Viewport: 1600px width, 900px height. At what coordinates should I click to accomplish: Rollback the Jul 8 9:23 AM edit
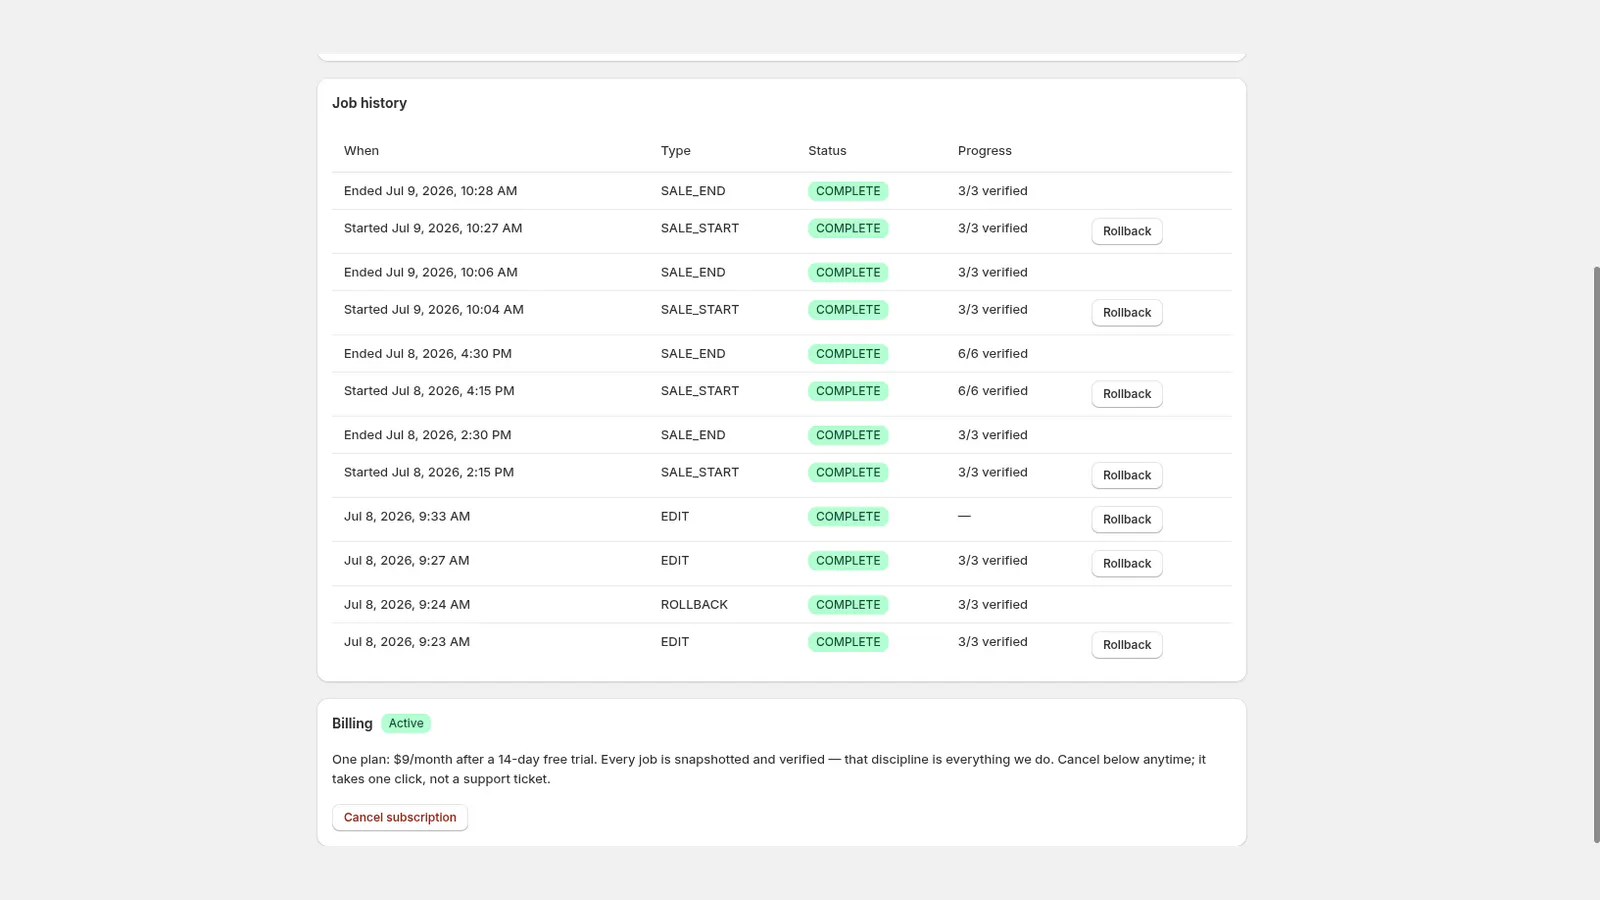[x=1126, y=645]
